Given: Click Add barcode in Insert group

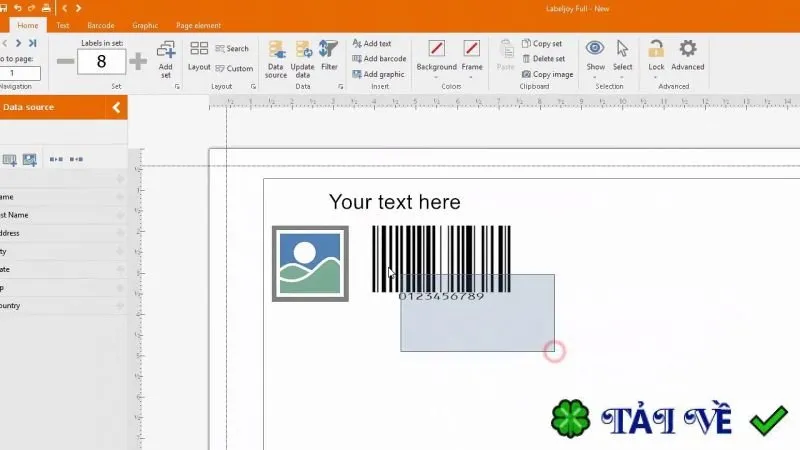Looking at the screenshot, I should coord(379,59).
